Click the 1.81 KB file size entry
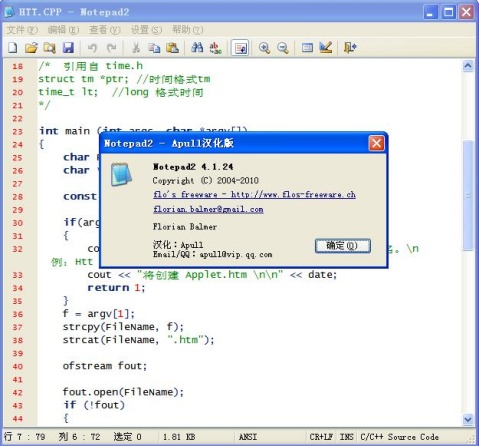479x446 pixels. pyautogui.click(x=179, y=437)
